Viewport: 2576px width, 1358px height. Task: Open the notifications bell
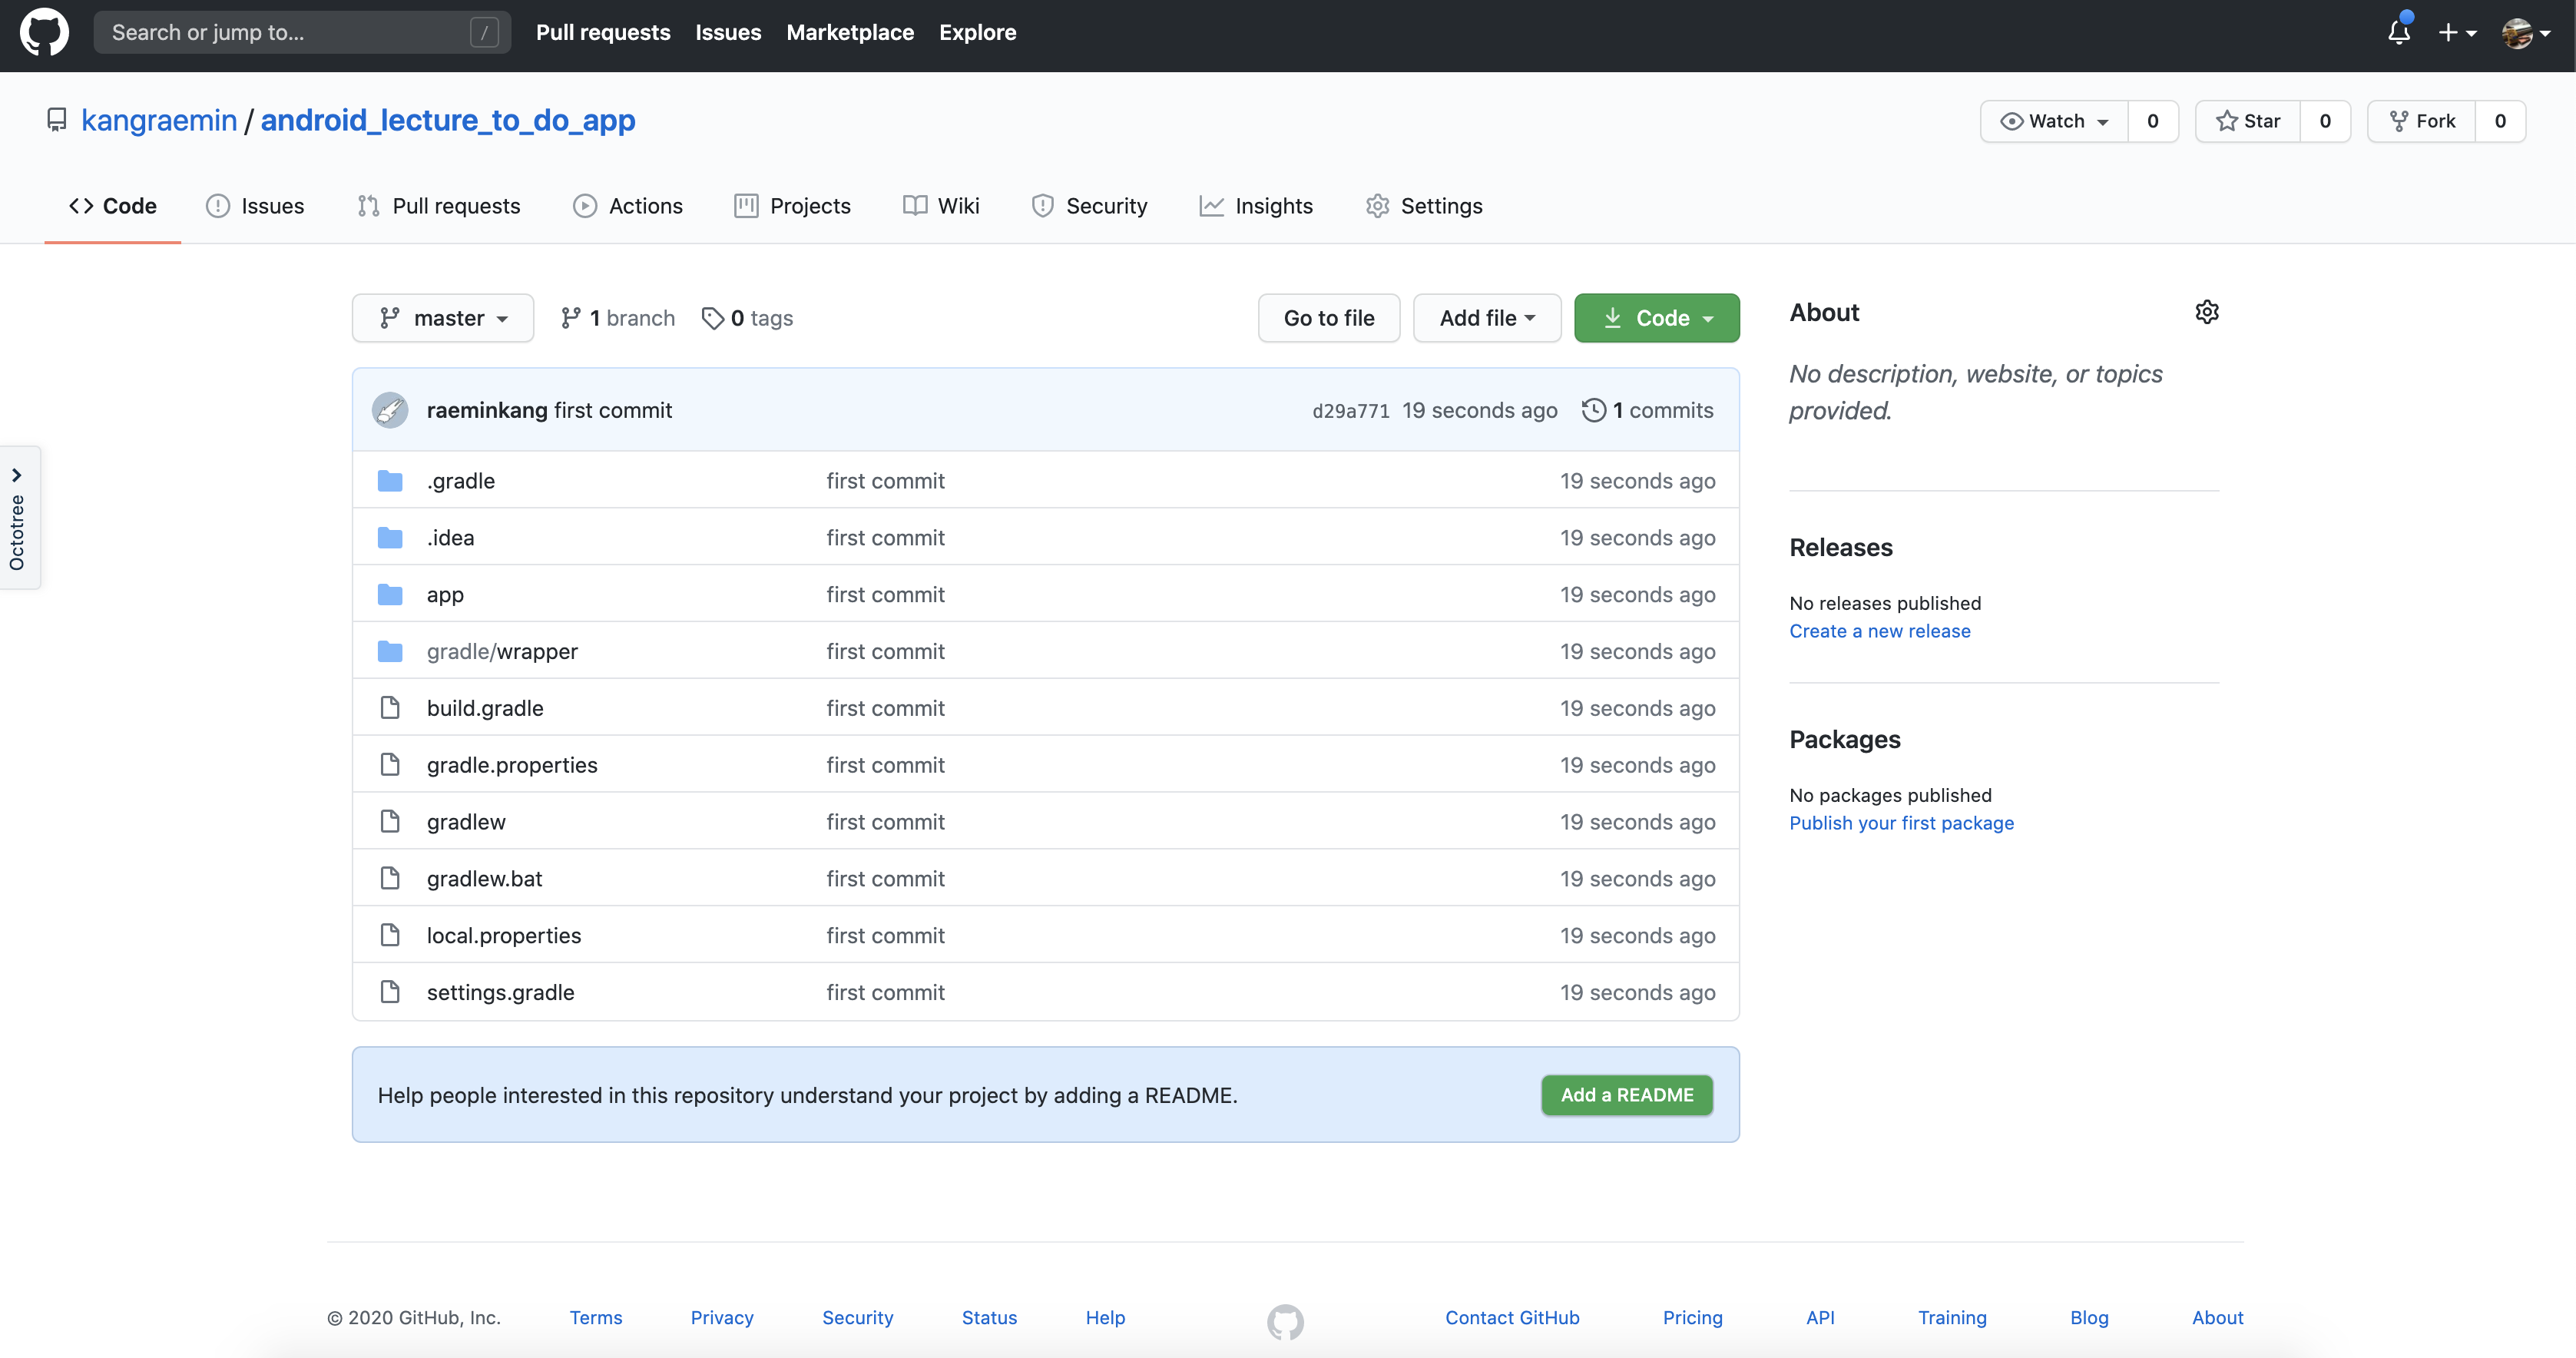point(2399,32)
